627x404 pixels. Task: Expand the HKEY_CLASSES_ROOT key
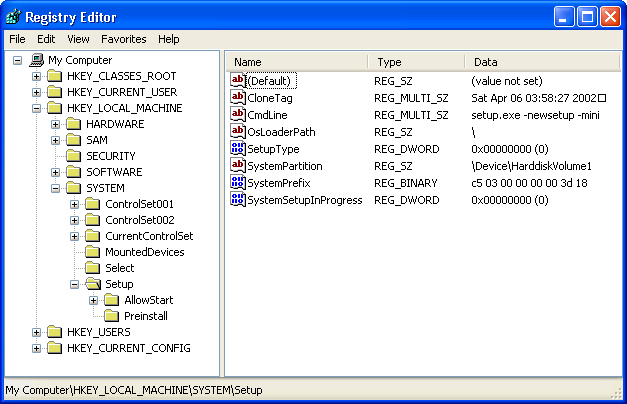pos(36,76)
